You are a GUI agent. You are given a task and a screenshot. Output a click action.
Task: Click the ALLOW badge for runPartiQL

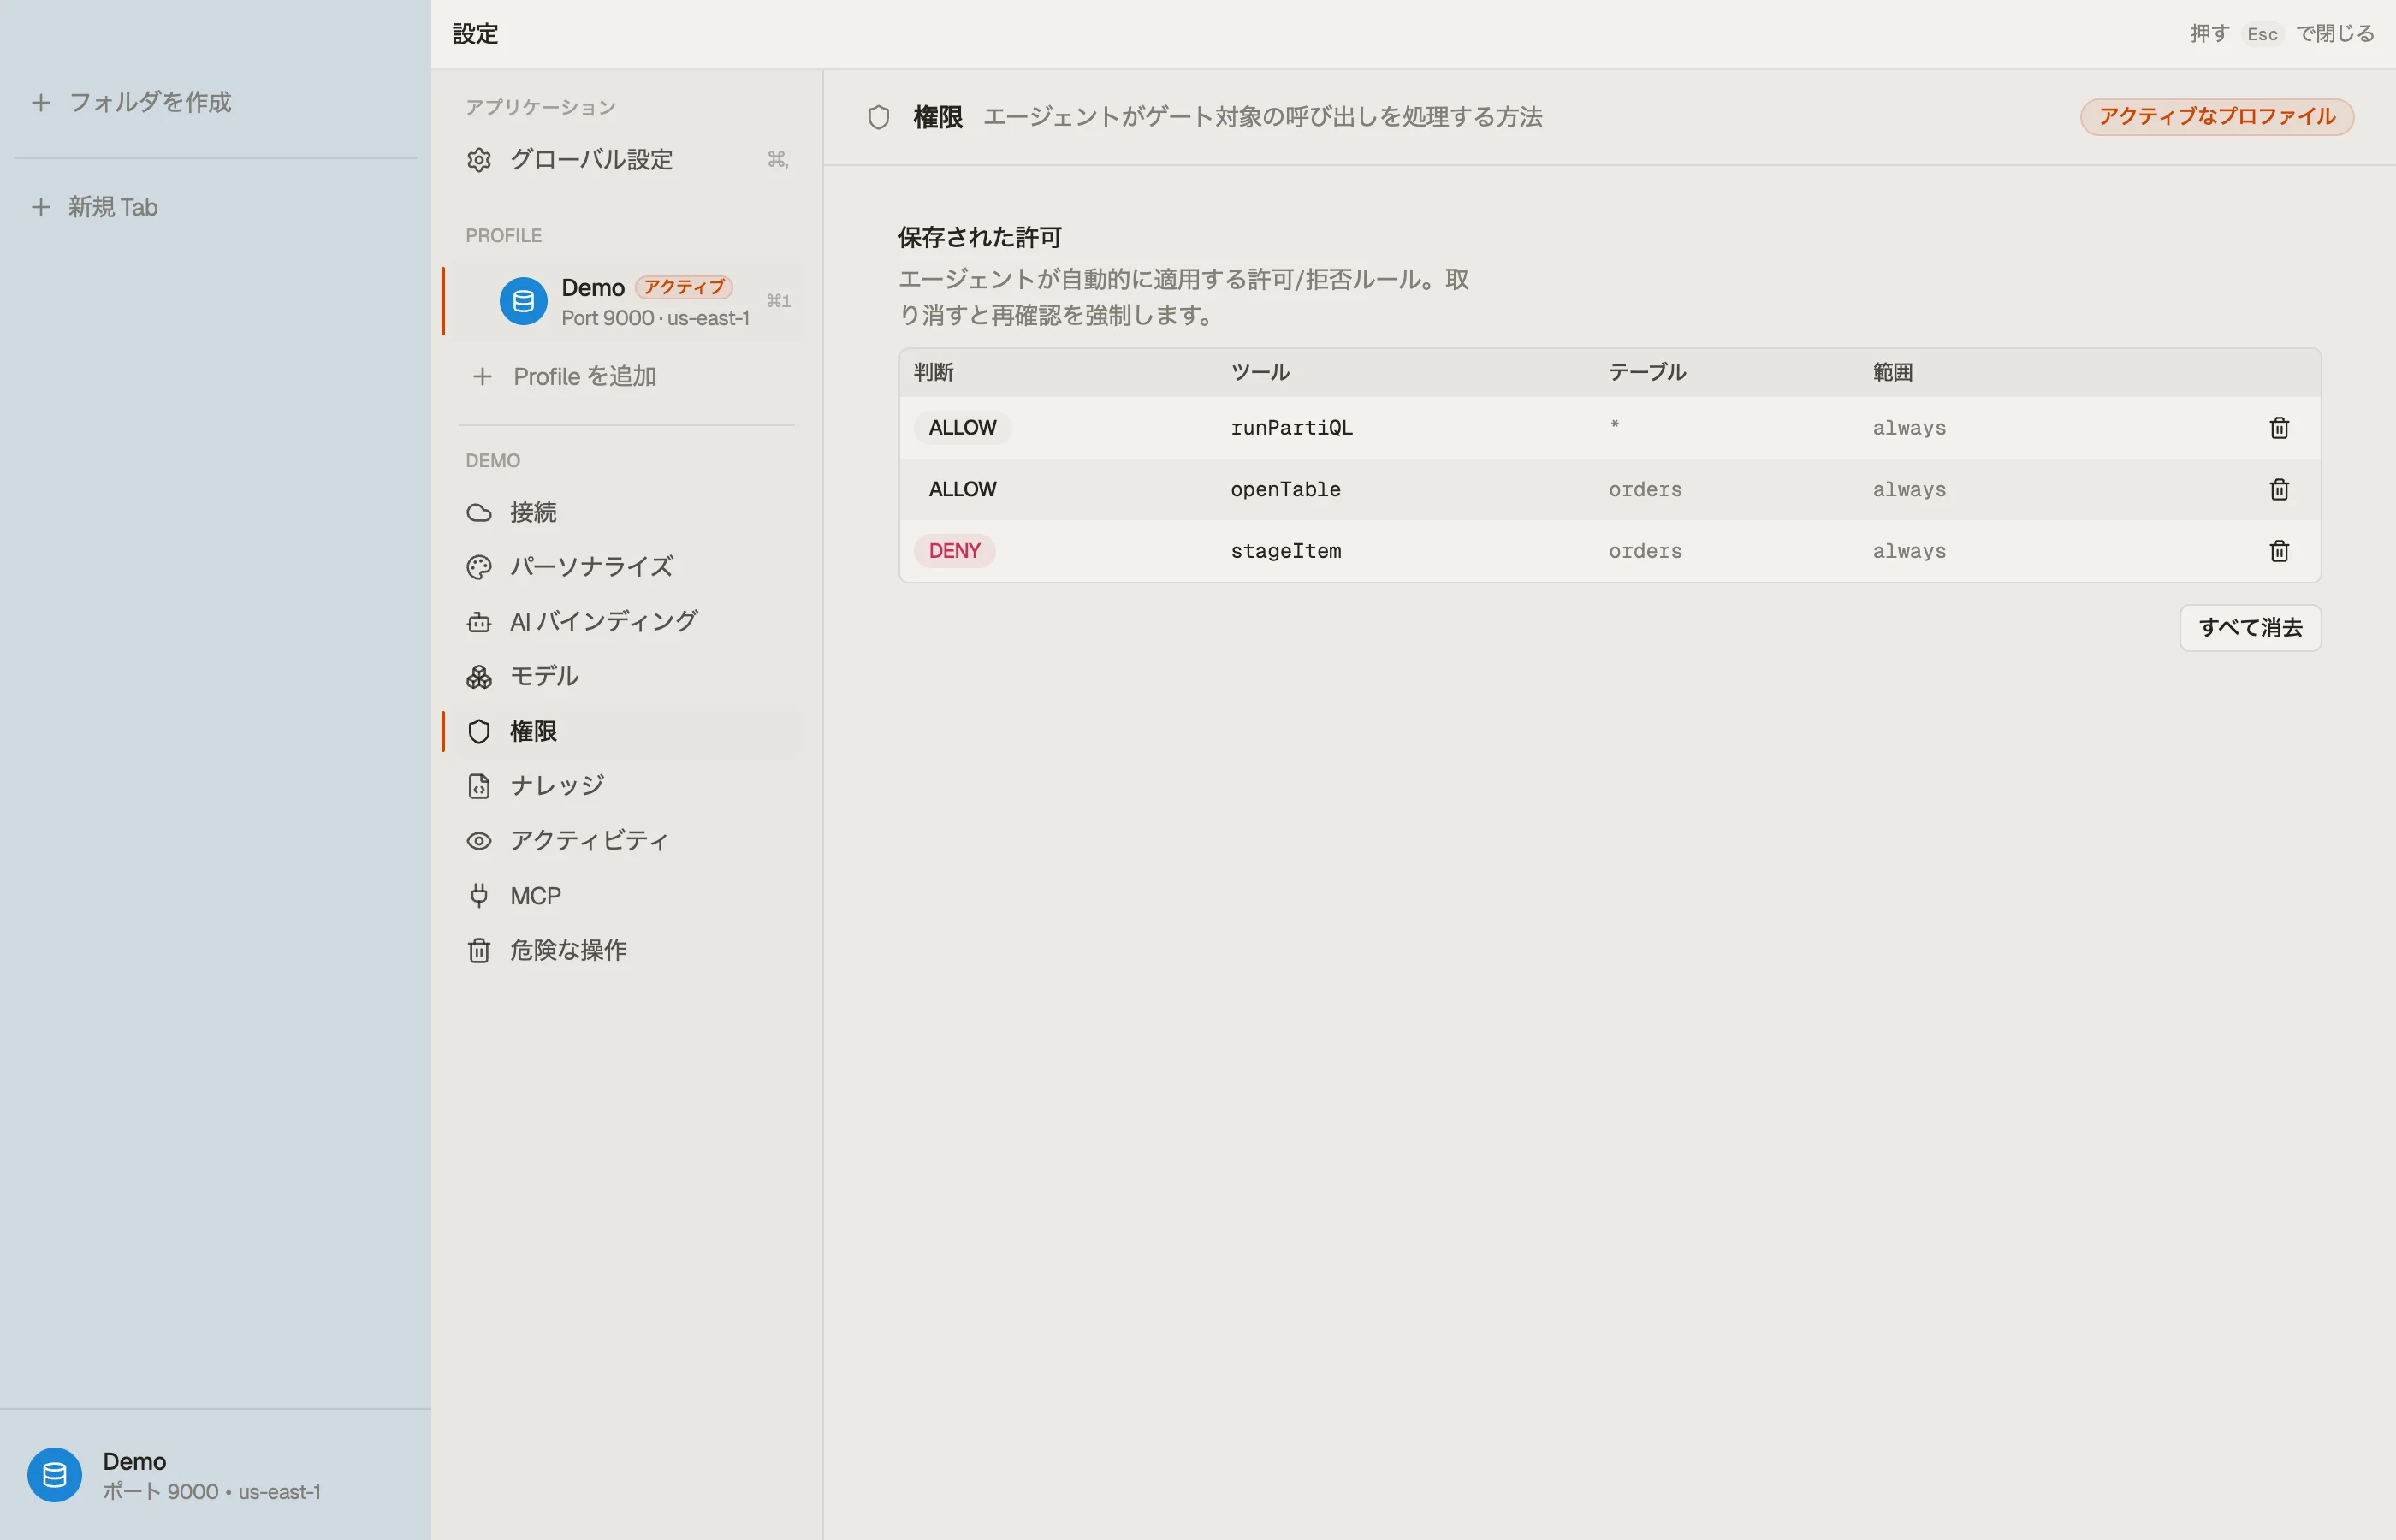962,428
